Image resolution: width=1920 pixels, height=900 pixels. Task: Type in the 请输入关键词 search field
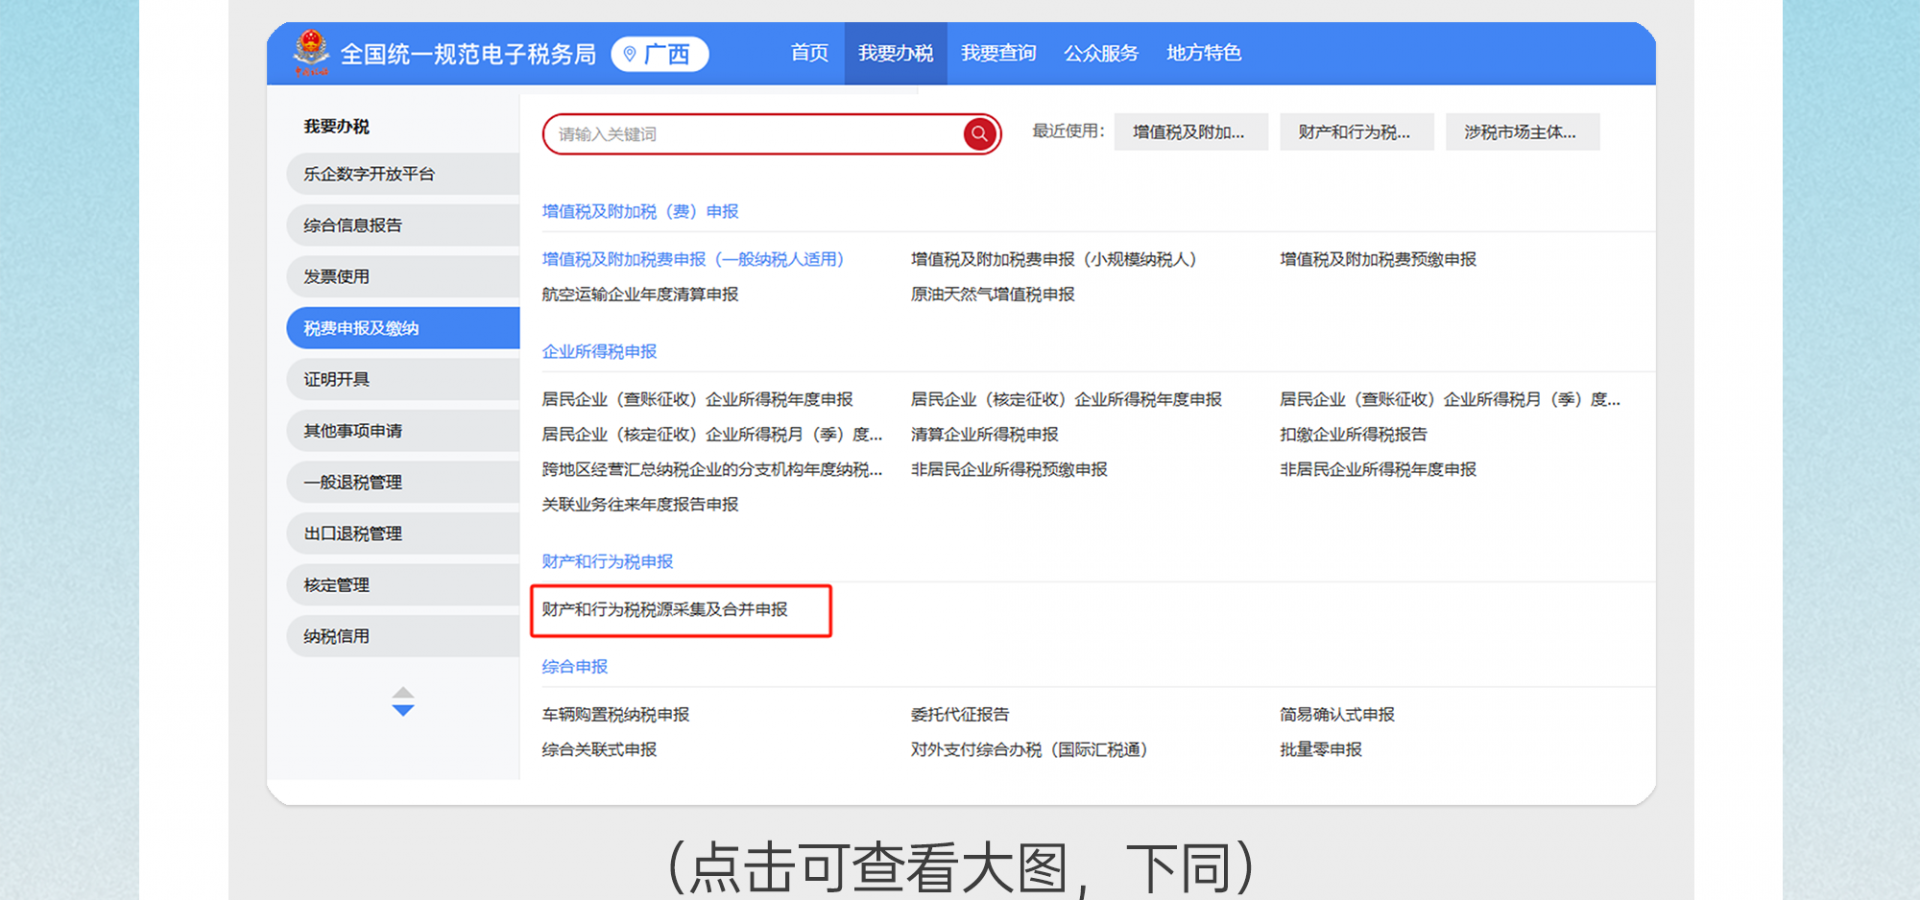(x=750, y=134)
